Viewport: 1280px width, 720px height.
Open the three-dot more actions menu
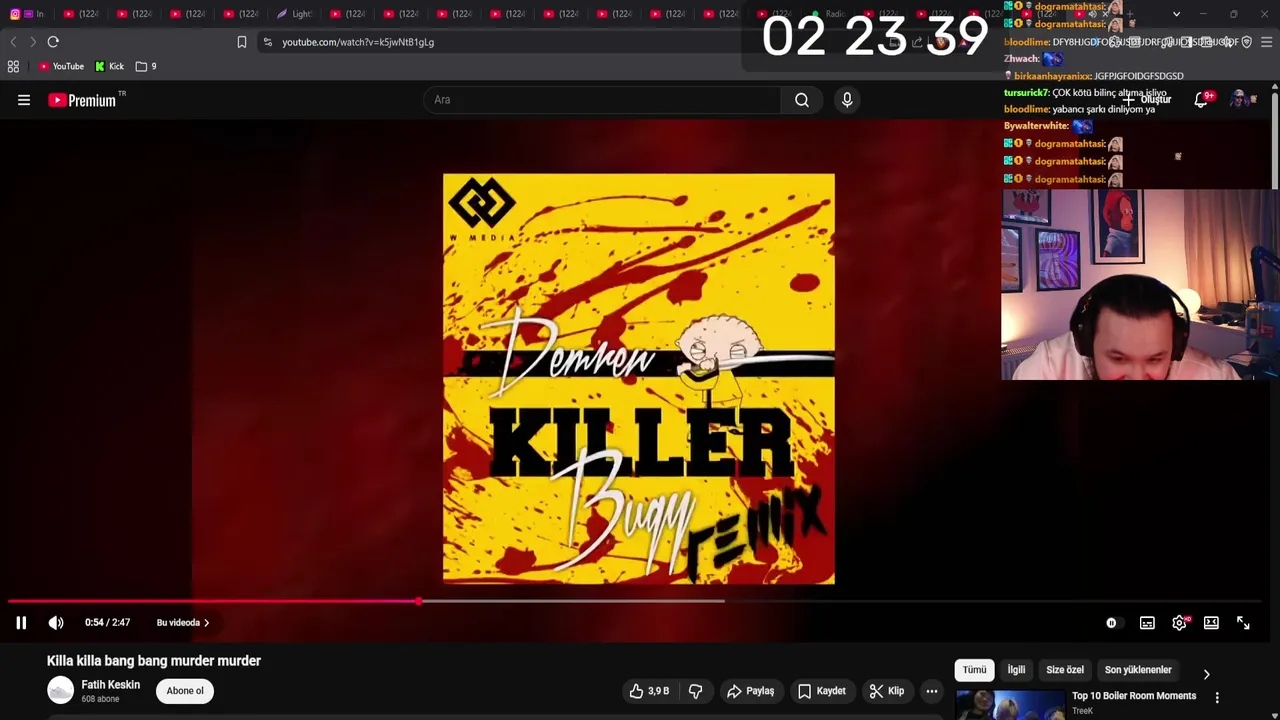click(x=932, y=691)
